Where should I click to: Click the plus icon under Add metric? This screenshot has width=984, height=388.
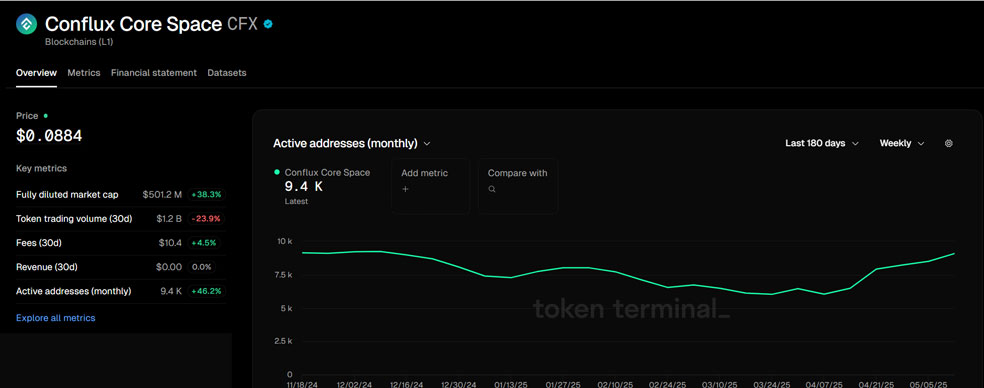(x=405, y=189)
